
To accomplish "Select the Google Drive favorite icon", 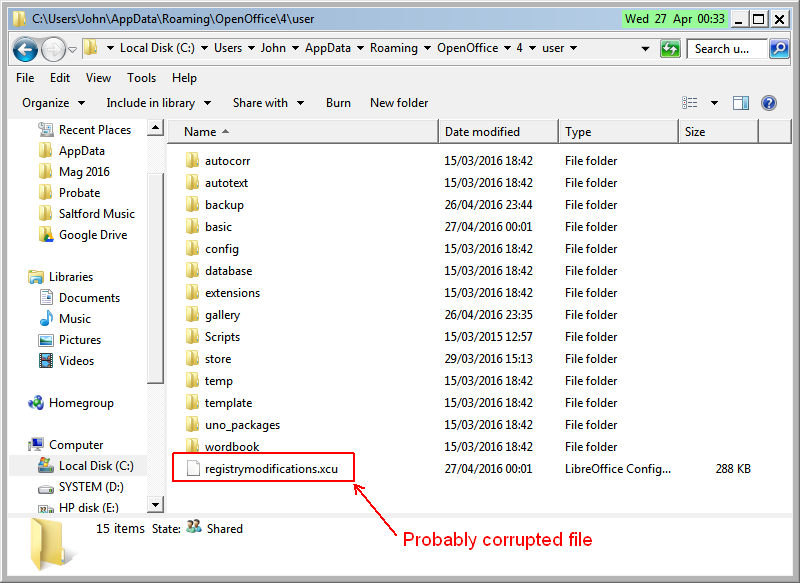I will (45, 235).
